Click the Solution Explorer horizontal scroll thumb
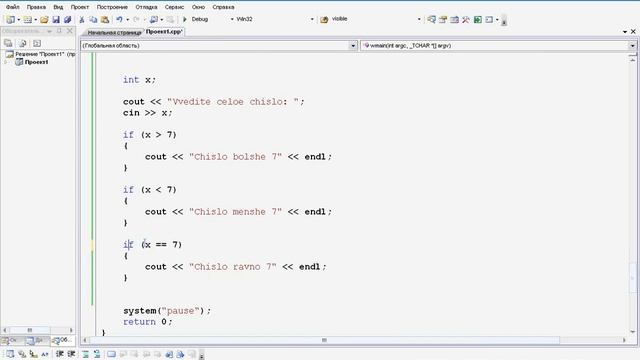 coord(29,330)
